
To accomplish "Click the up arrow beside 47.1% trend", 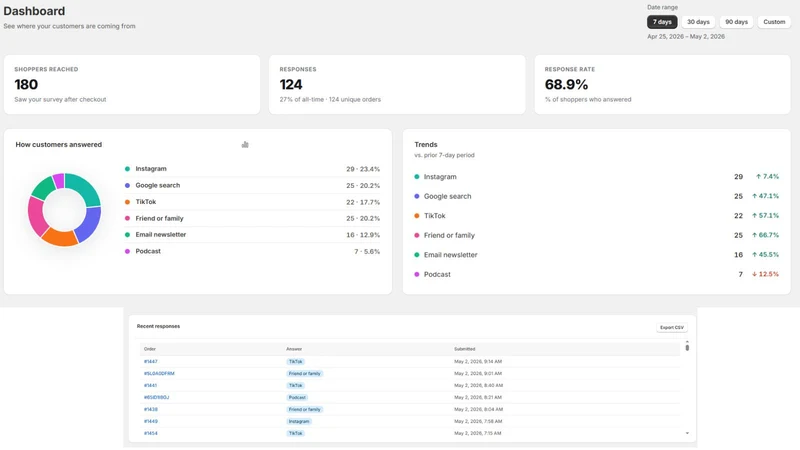I will tap(755, 196).
